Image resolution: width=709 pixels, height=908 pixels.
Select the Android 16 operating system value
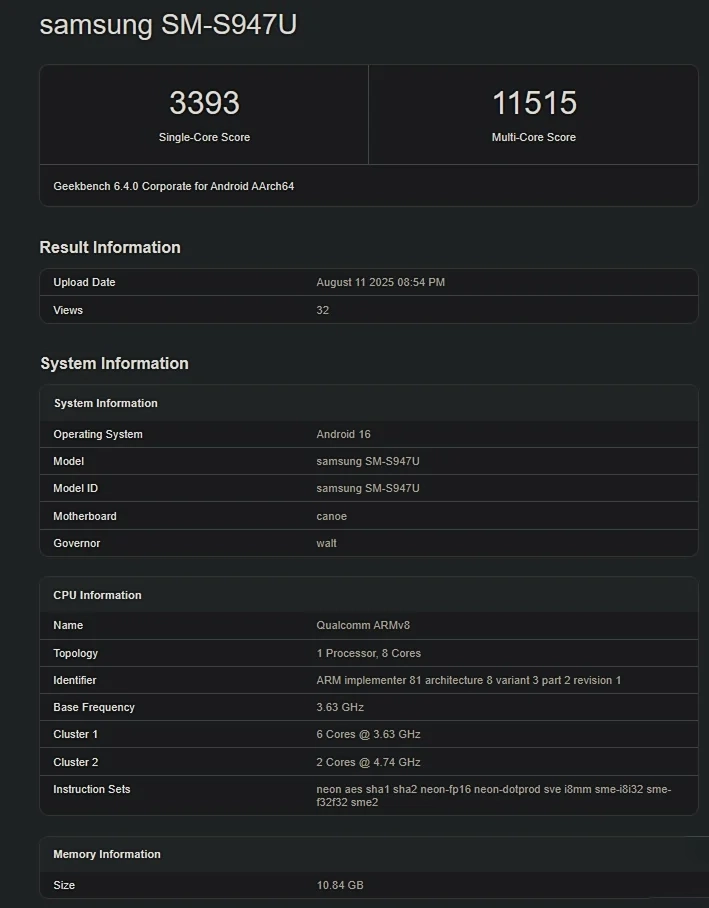click(x=343, y=434)
